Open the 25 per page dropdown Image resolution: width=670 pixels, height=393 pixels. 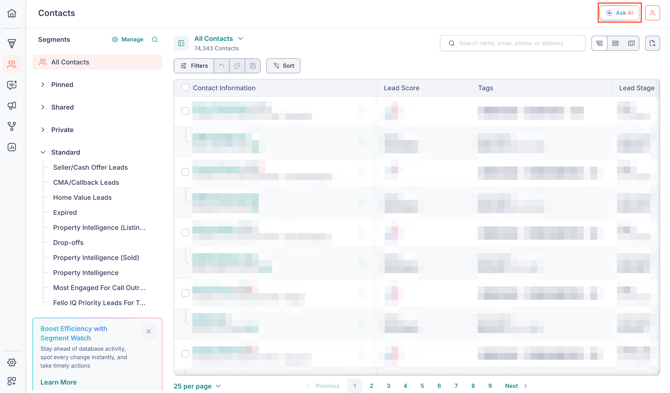pyautogui.click(x=197, y=386)
